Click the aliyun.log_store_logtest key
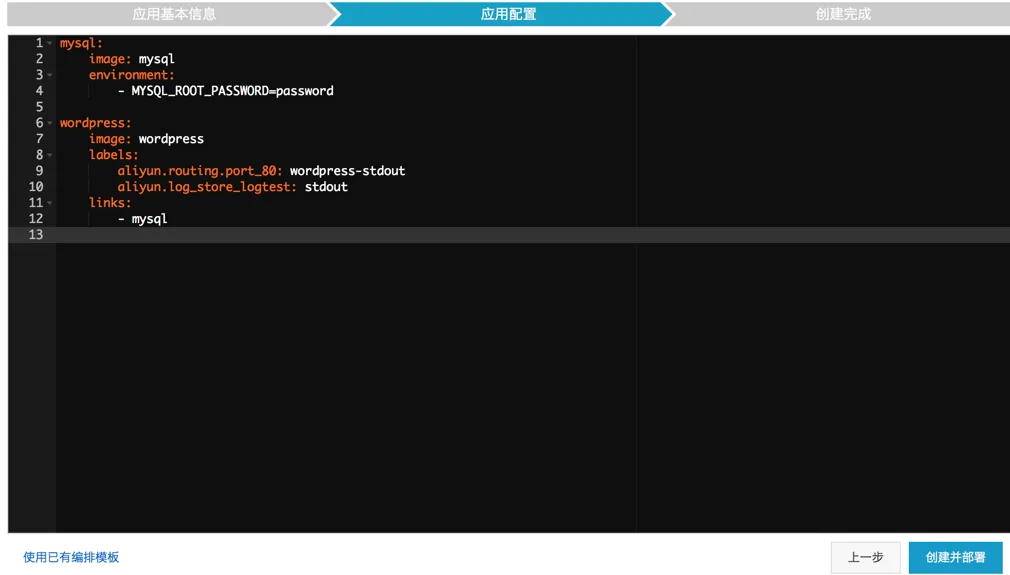Viewport: 1010px width, 575px height. click(x=207, y=187)
